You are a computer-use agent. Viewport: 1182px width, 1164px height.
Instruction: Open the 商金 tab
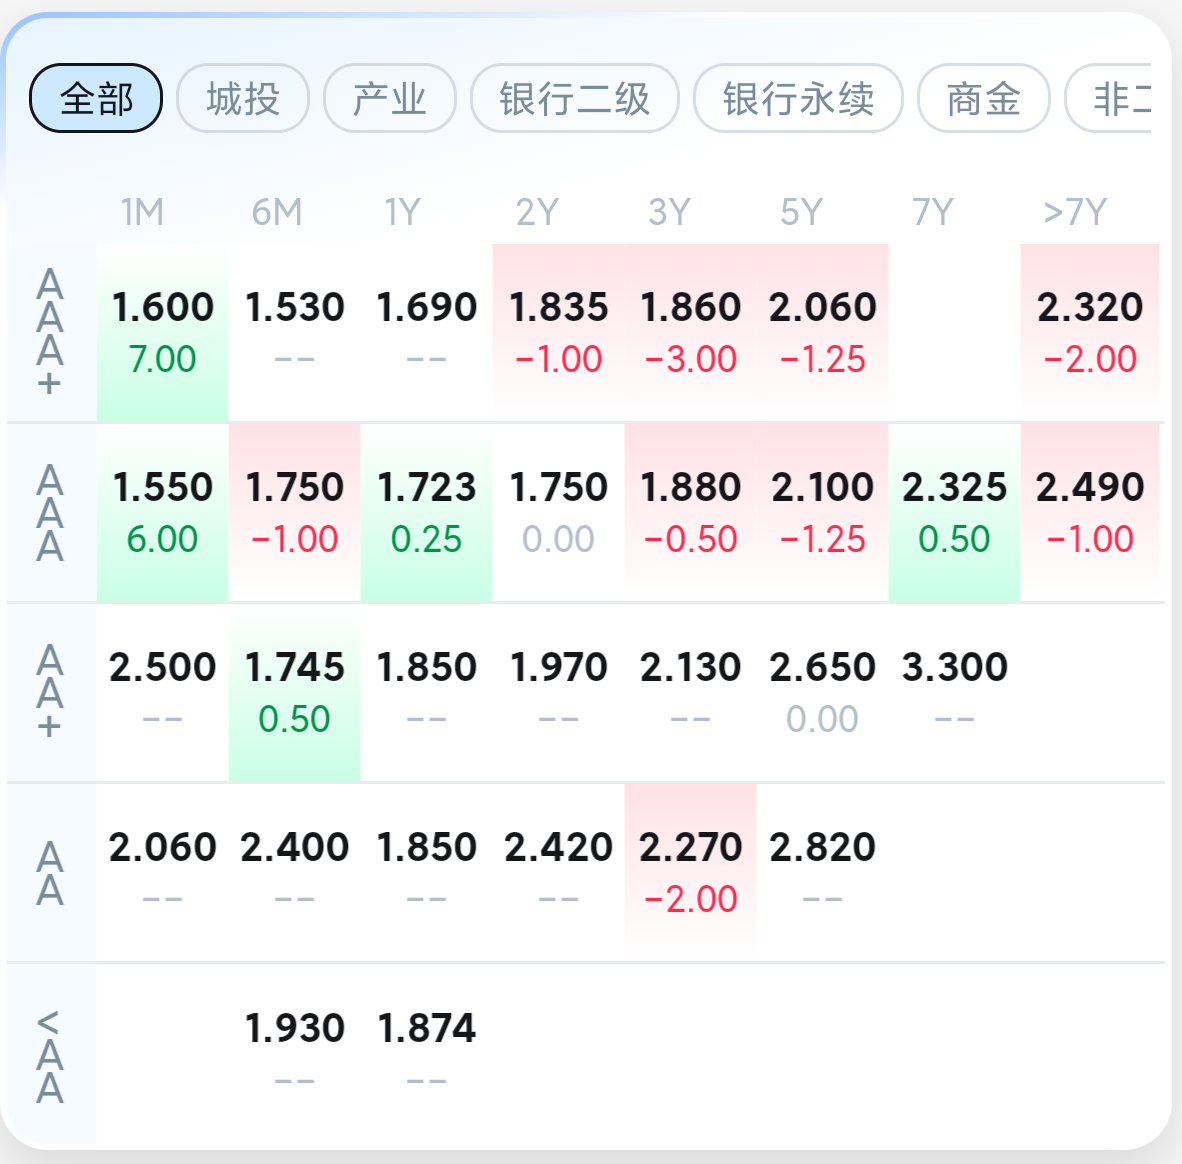984,98
